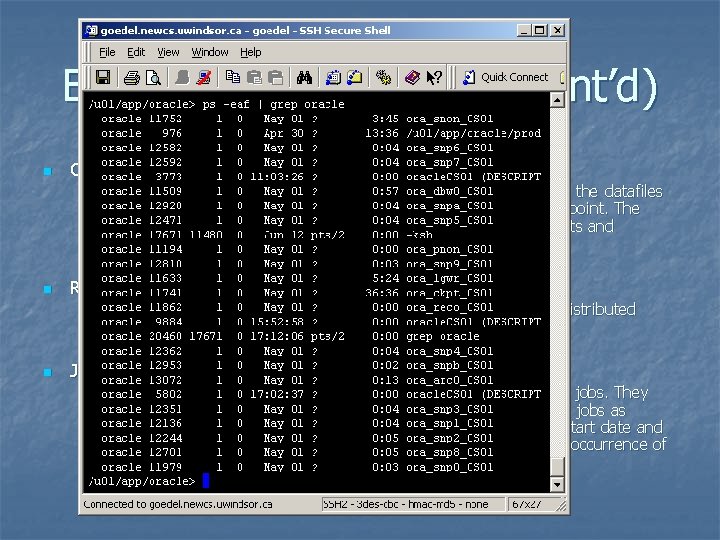Click the Quick Connect button
Screen dimensions: 720x540
505,77
